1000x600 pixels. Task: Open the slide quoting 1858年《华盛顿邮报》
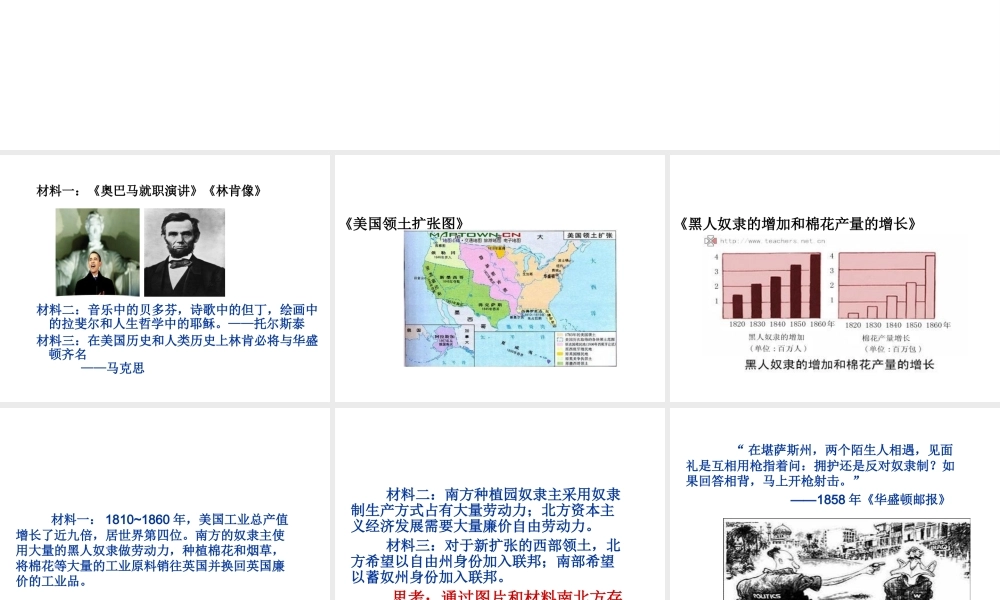(x=835, y=504)
